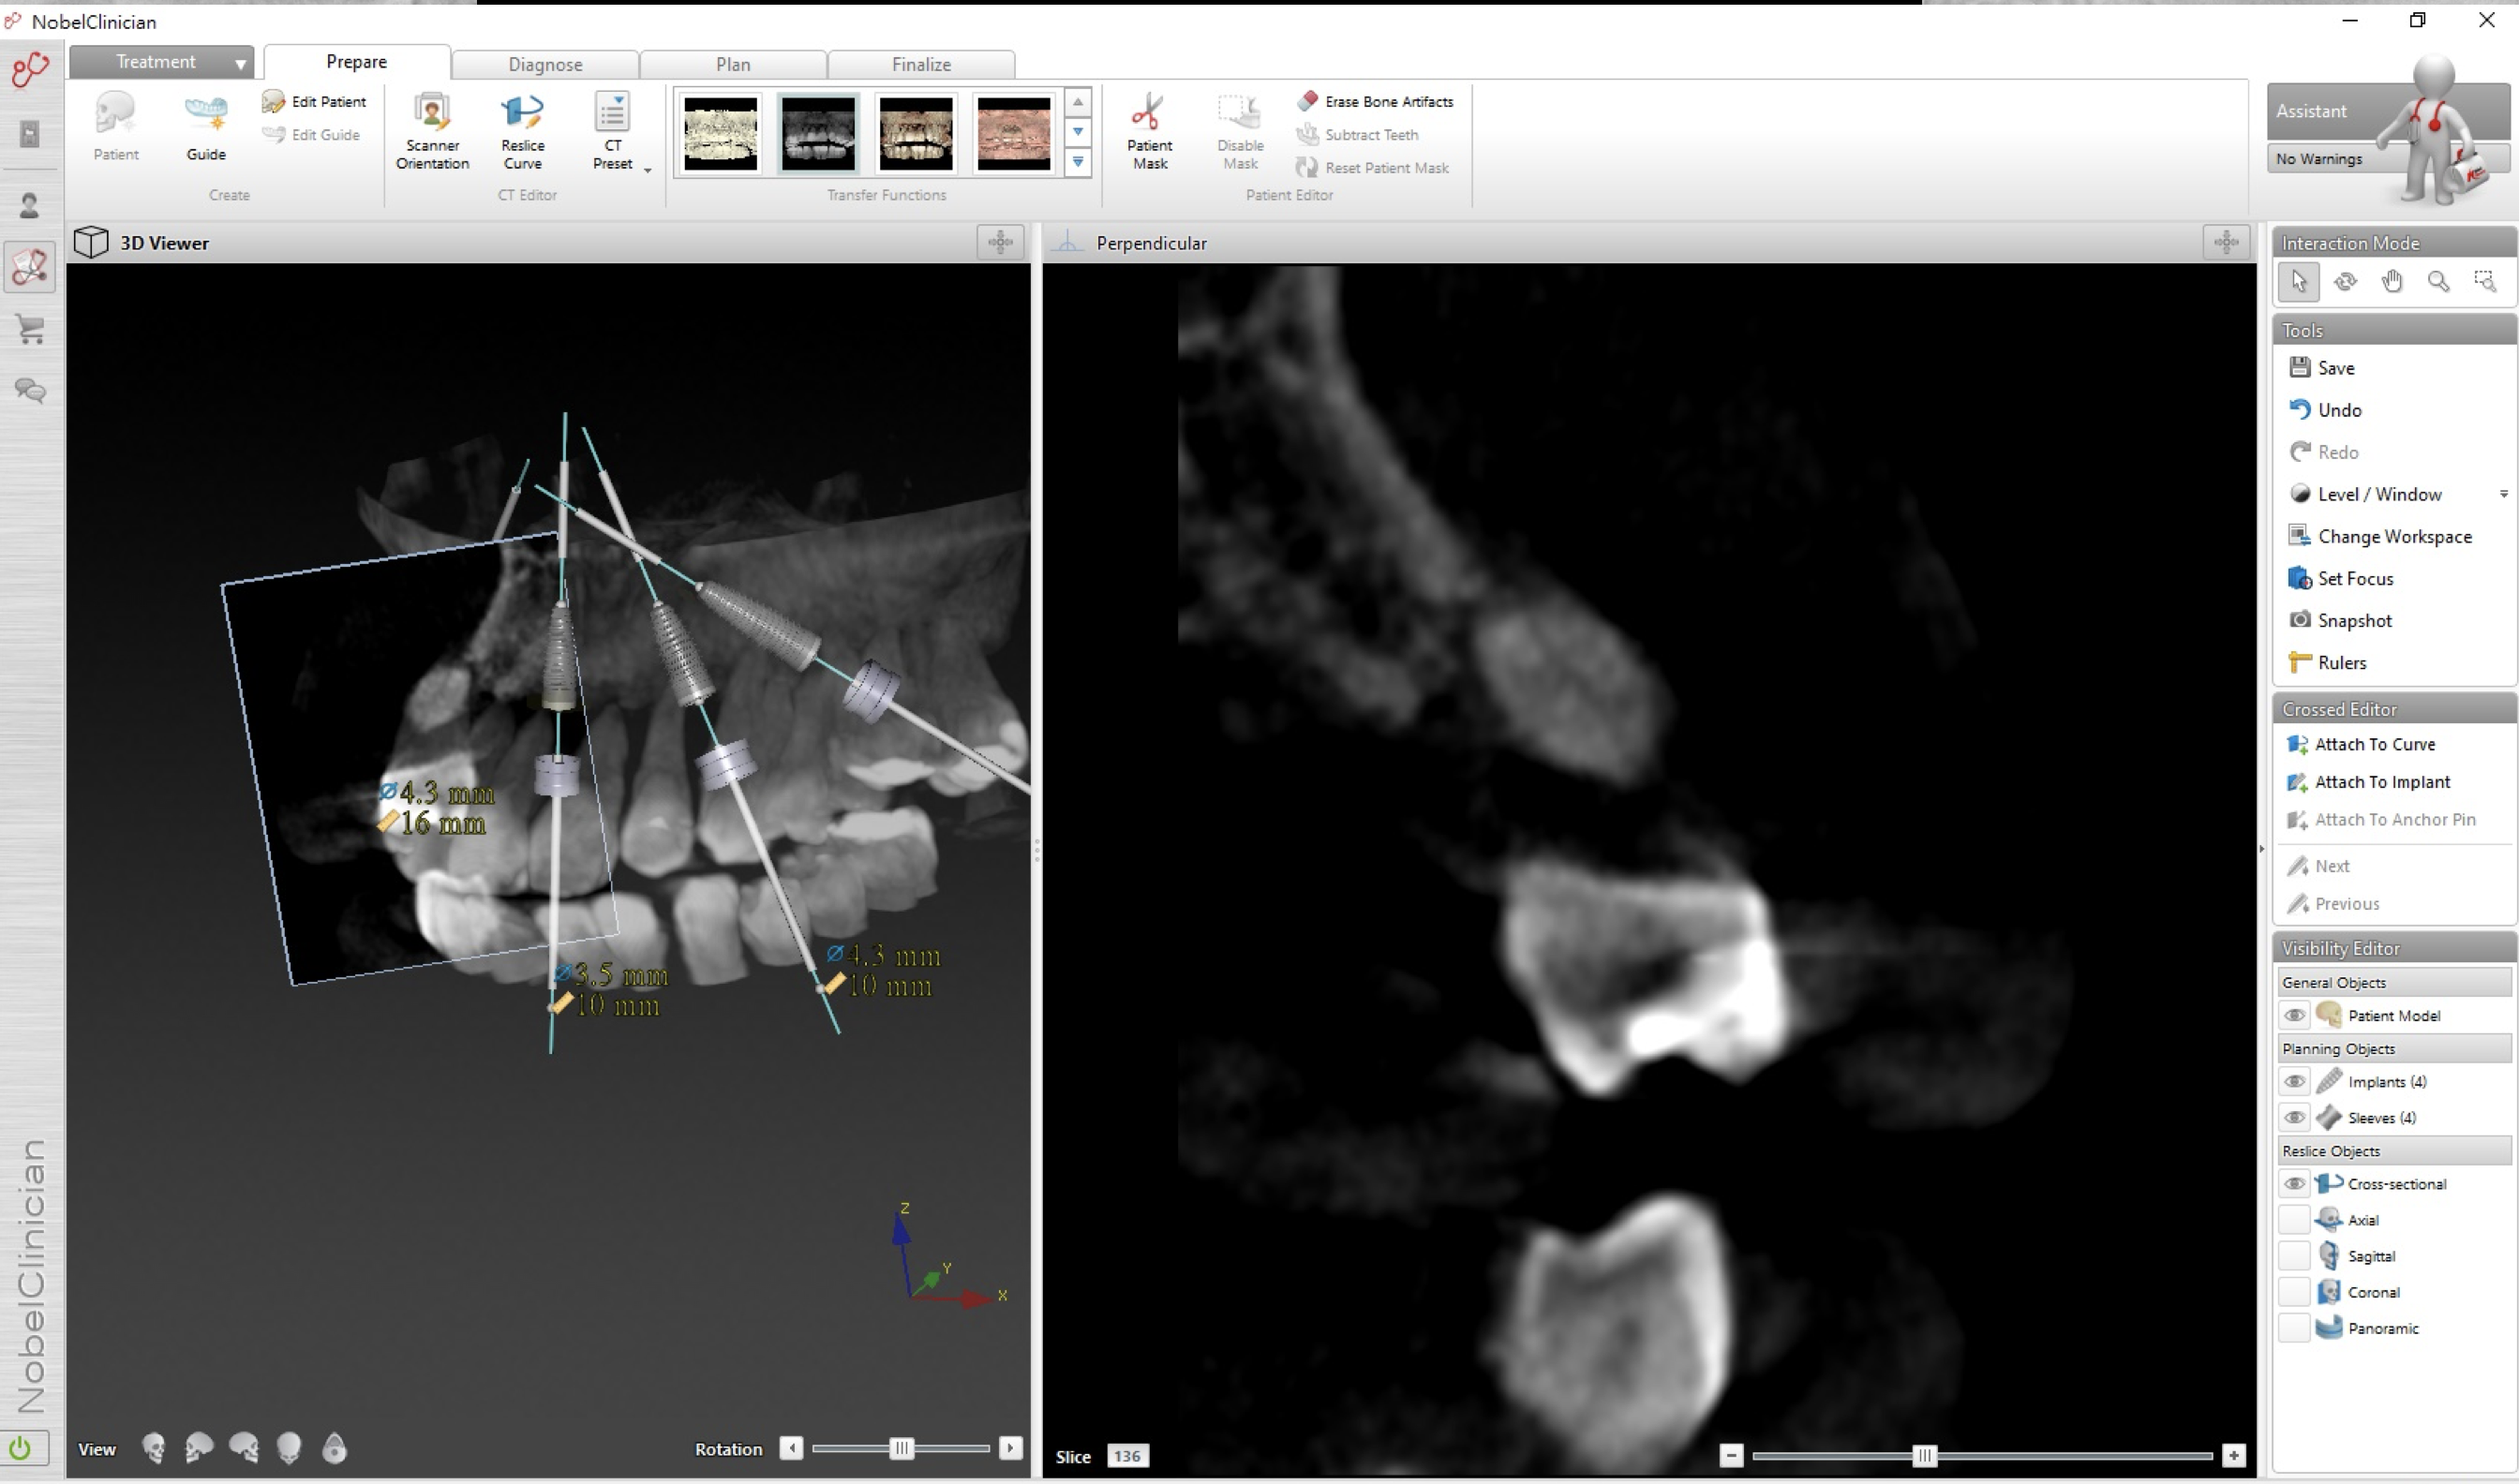Switch to the Plan tab

tap(733, 64)
